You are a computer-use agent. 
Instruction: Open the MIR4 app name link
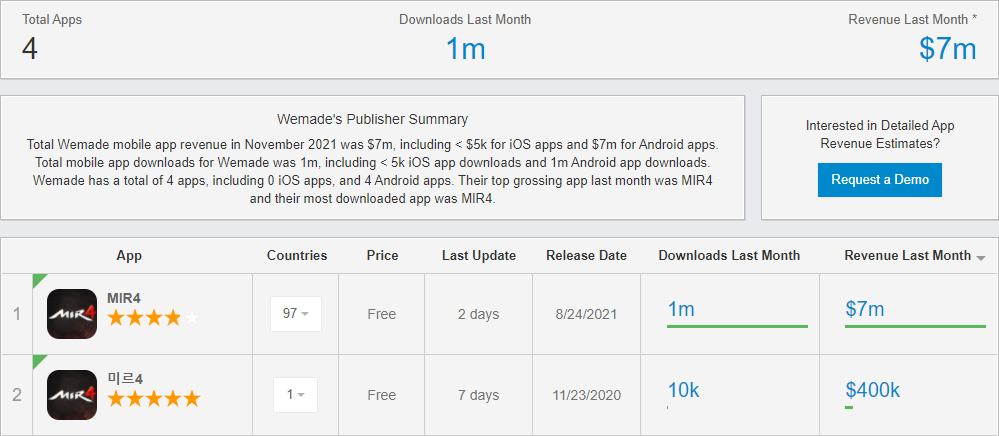coord(124,298)
